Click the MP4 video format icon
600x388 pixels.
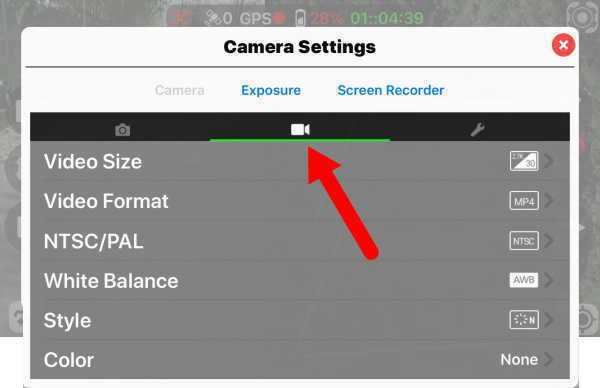[524, 201]
